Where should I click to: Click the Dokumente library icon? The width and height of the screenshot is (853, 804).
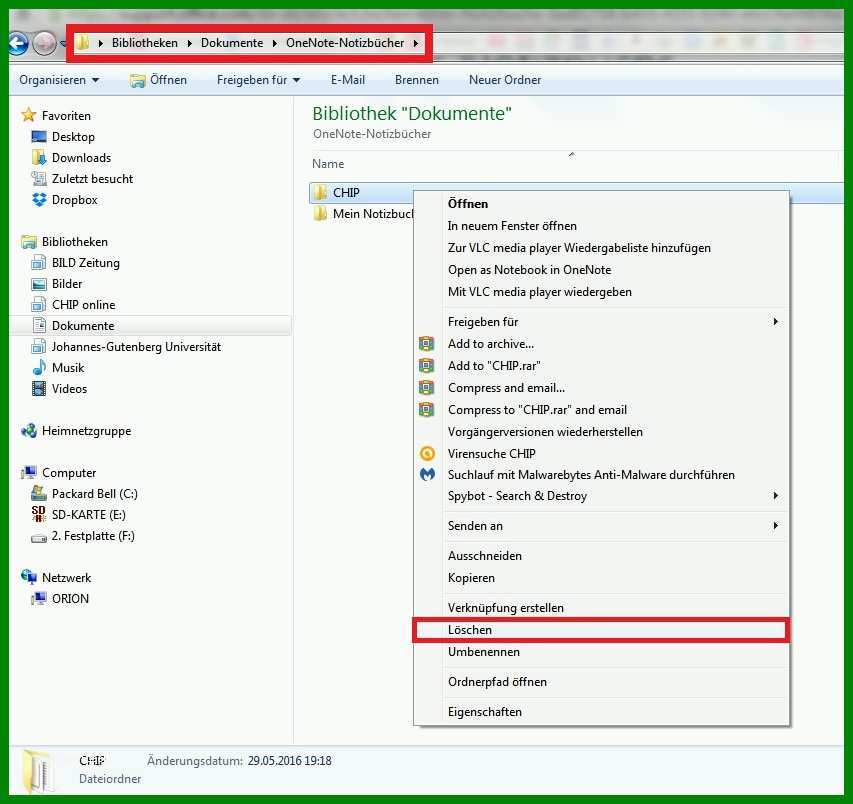coord(39,325)
